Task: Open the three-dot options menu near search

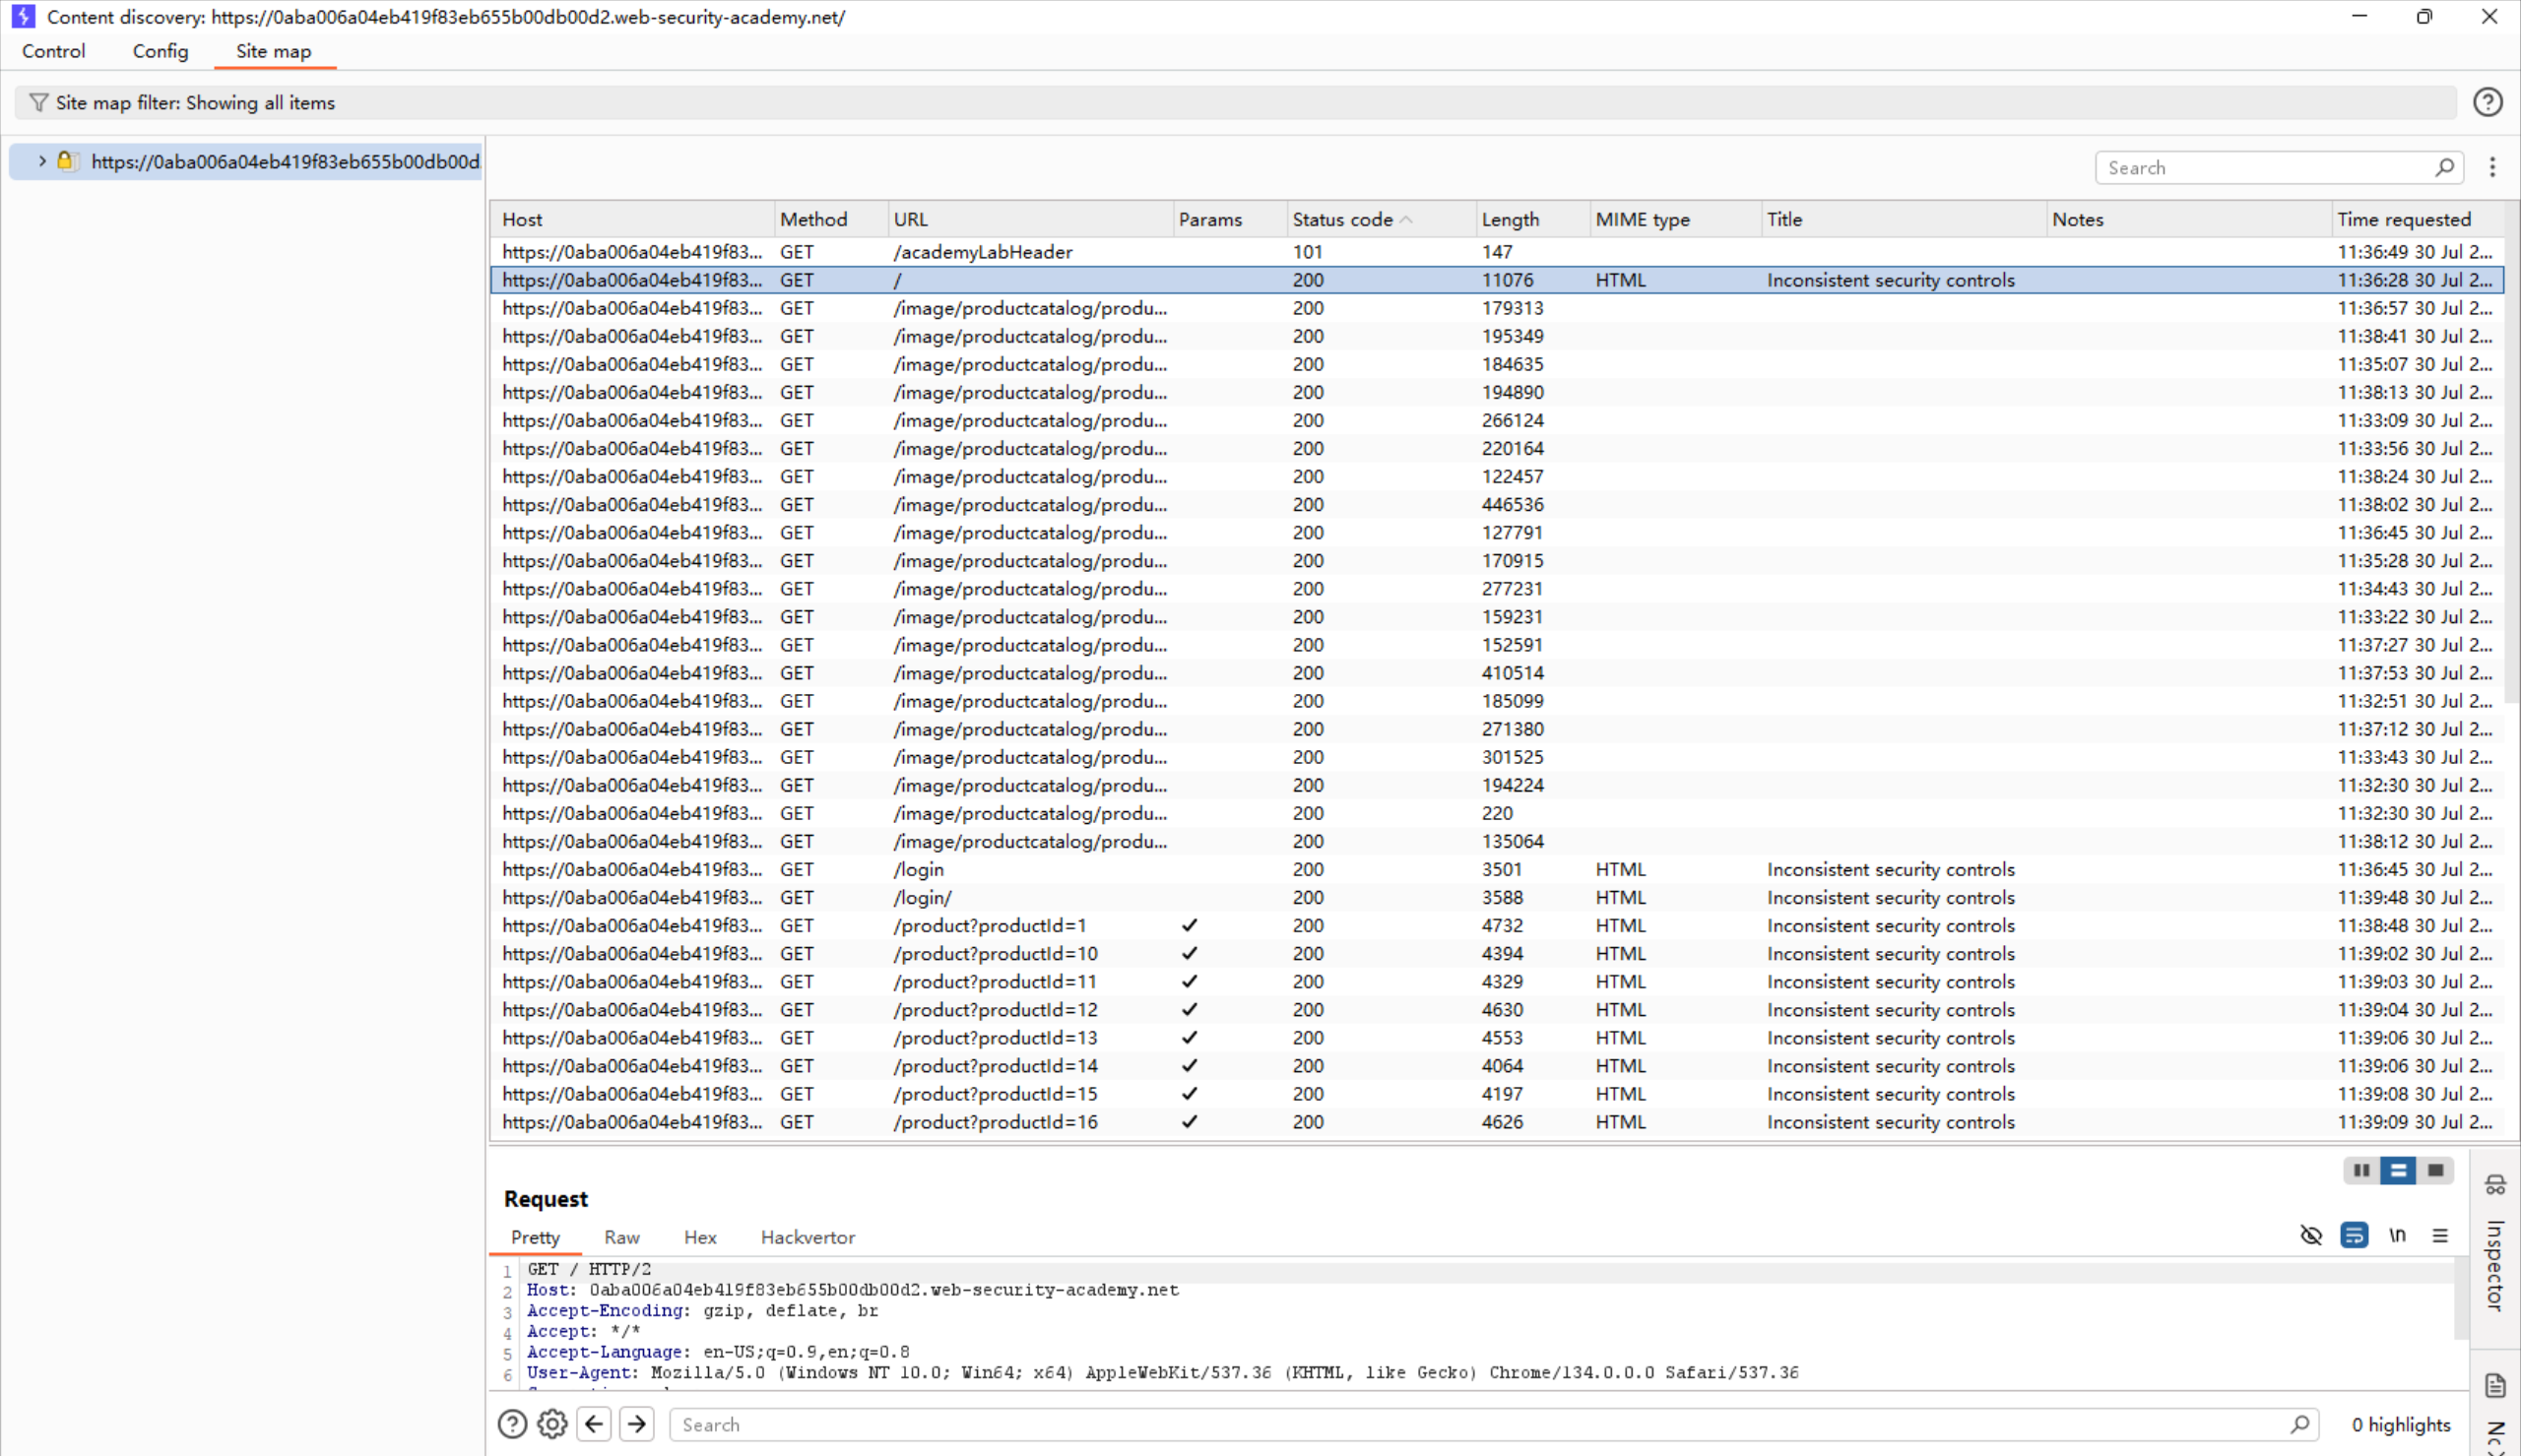Action: (2493, 167)
